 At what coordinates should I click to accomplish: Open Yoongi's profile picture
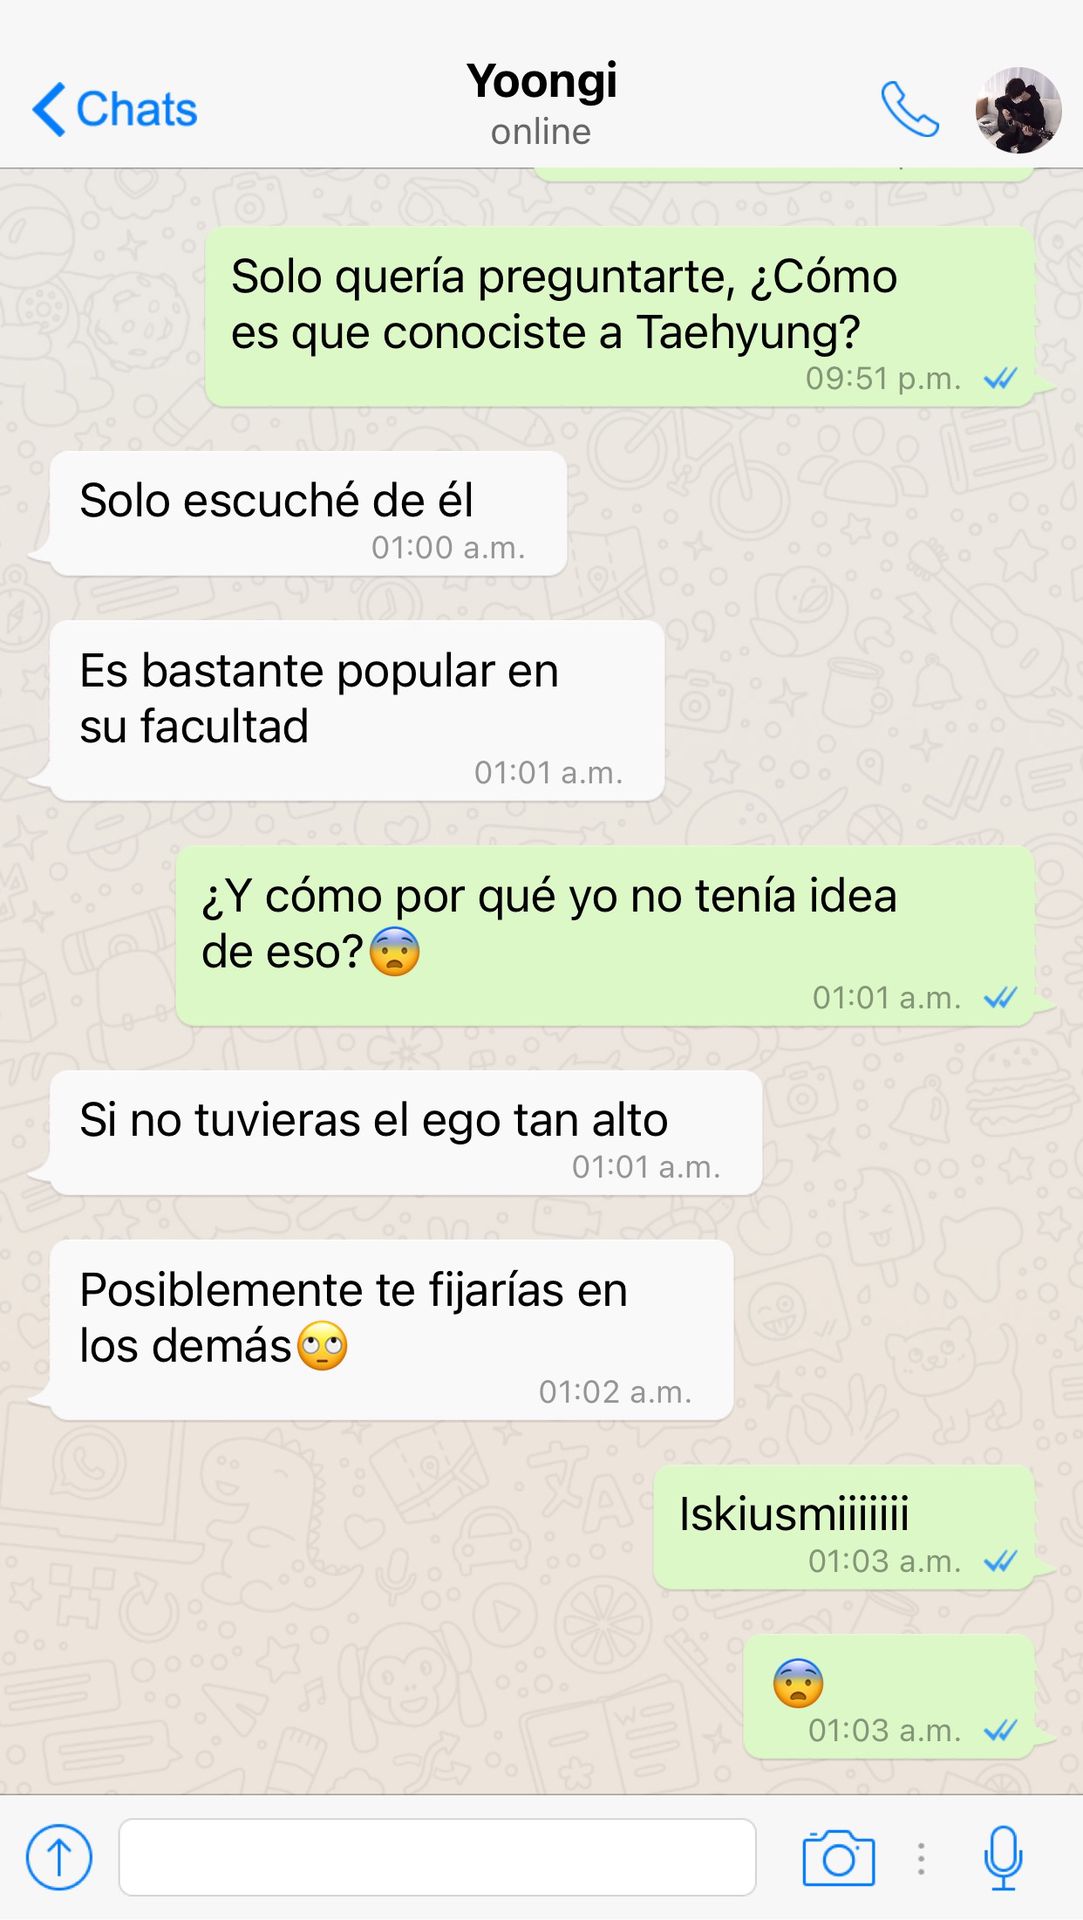tap(1018, 110)
